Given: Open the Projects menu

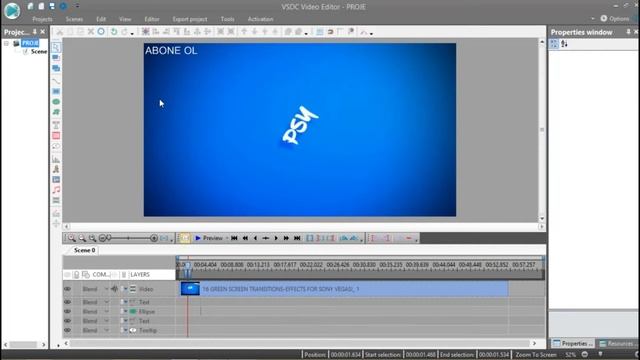Looking at the screenshot, I should [42, 19].
